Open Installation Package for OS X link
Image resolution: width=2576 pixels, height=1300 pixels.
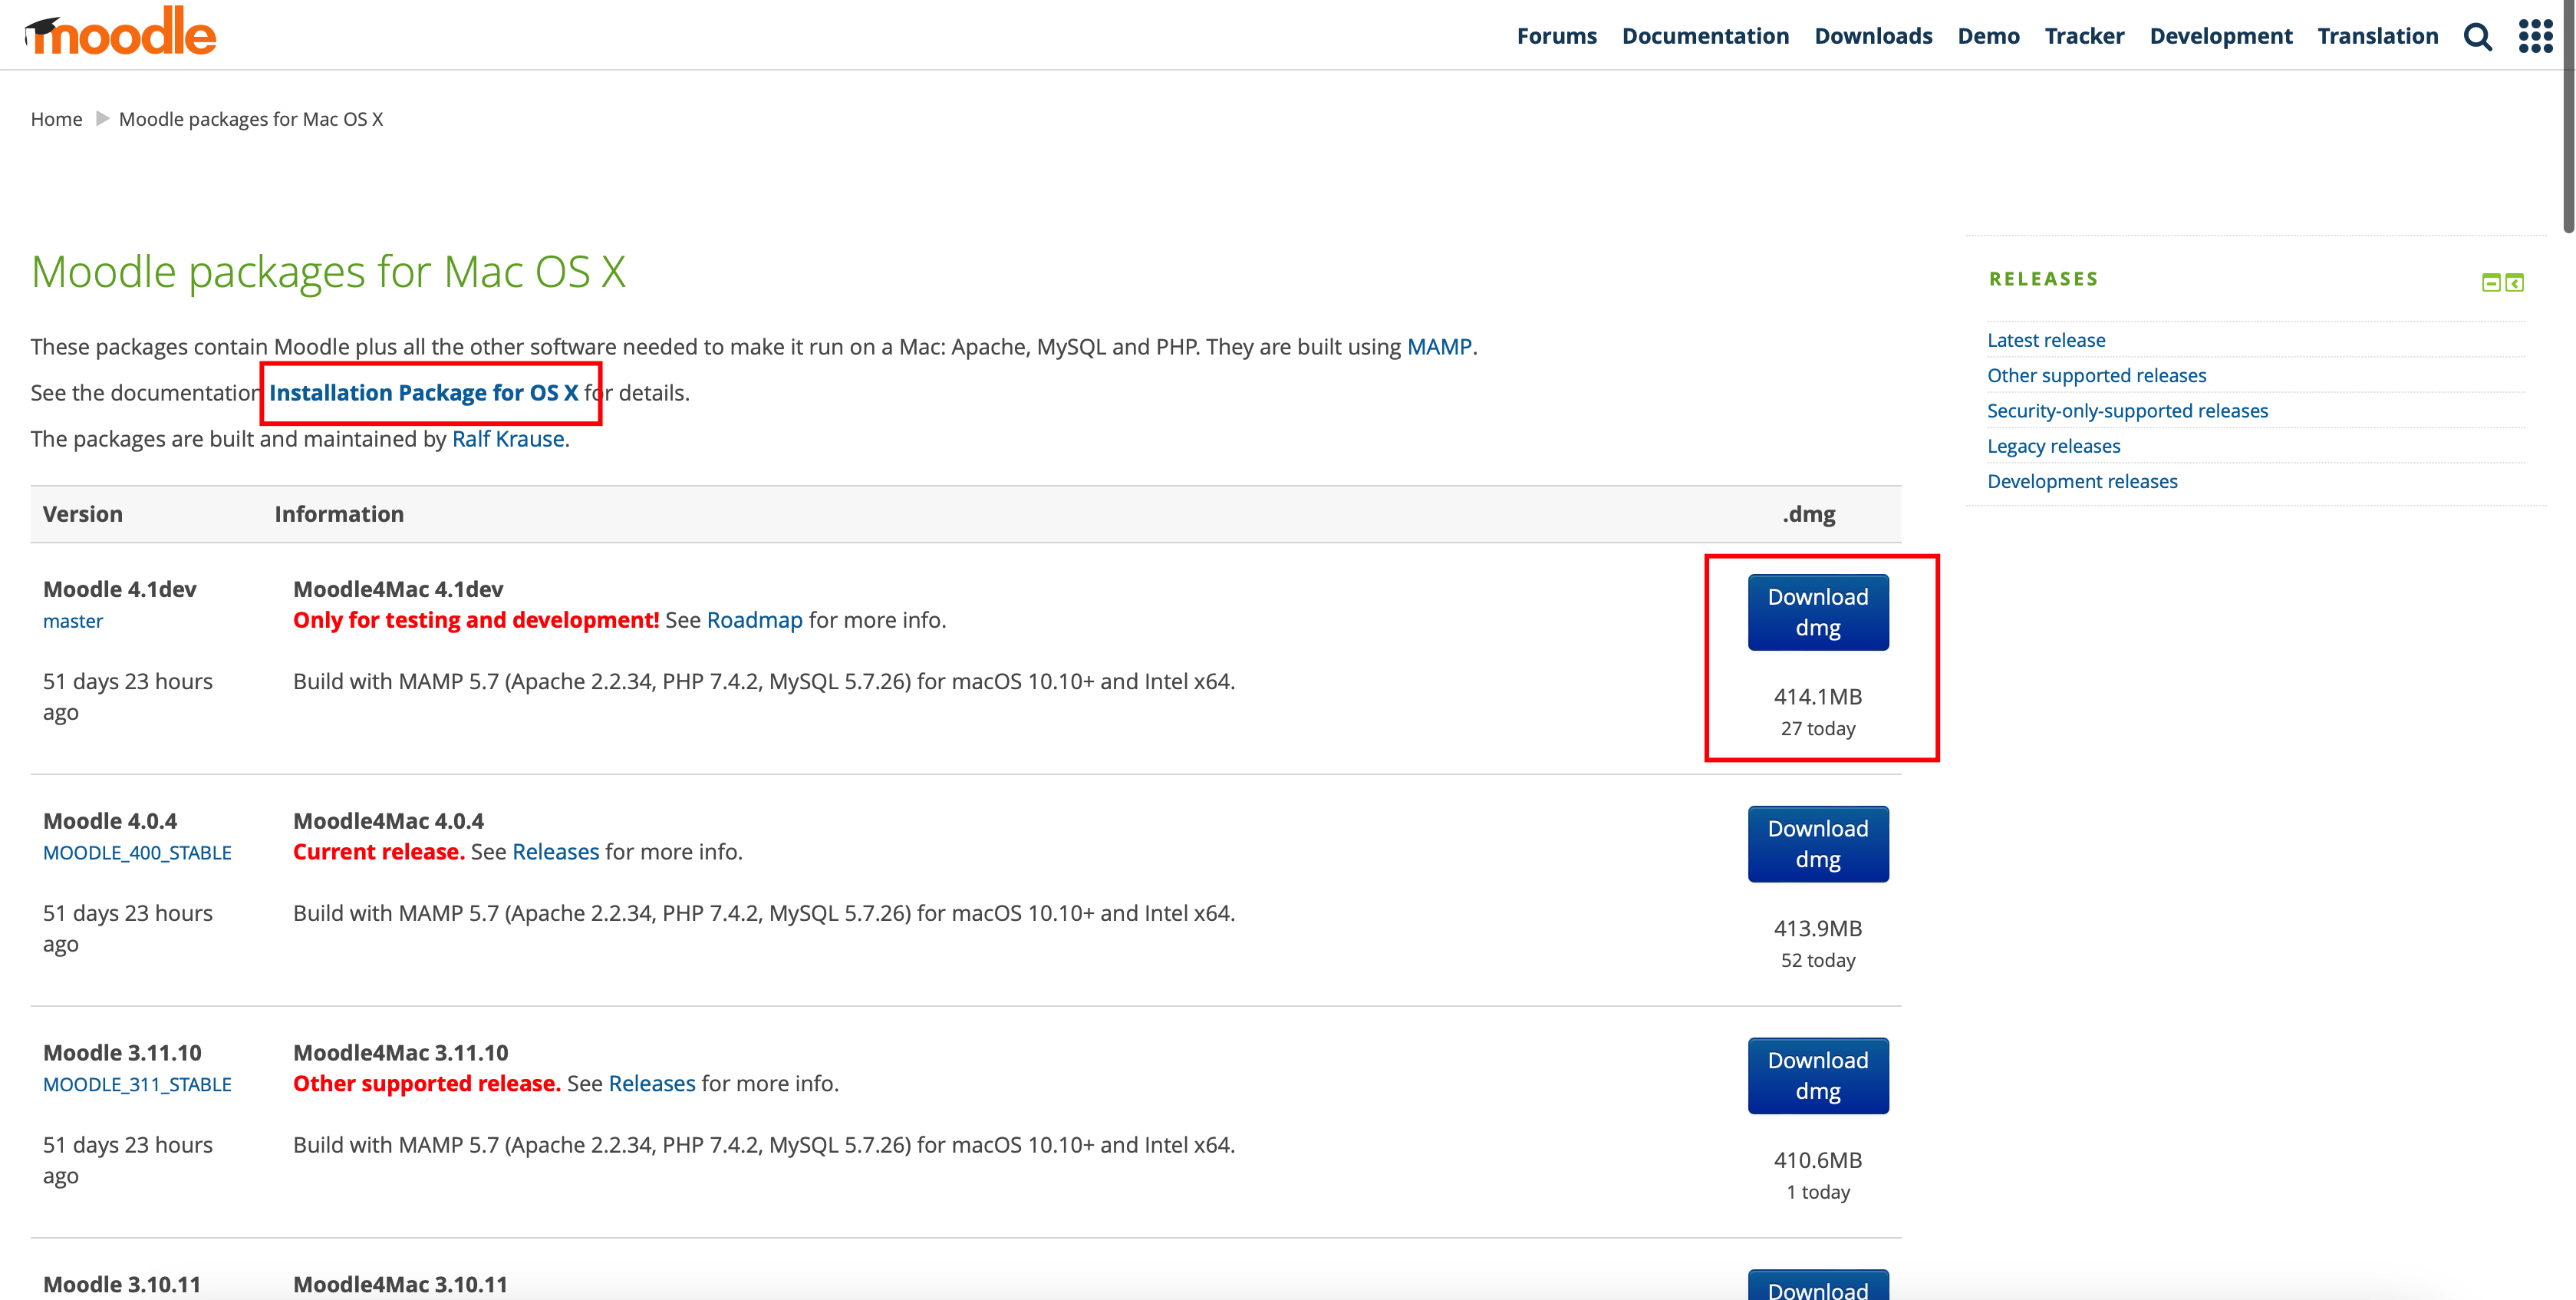pyautogui.click(x=424, y=393)
